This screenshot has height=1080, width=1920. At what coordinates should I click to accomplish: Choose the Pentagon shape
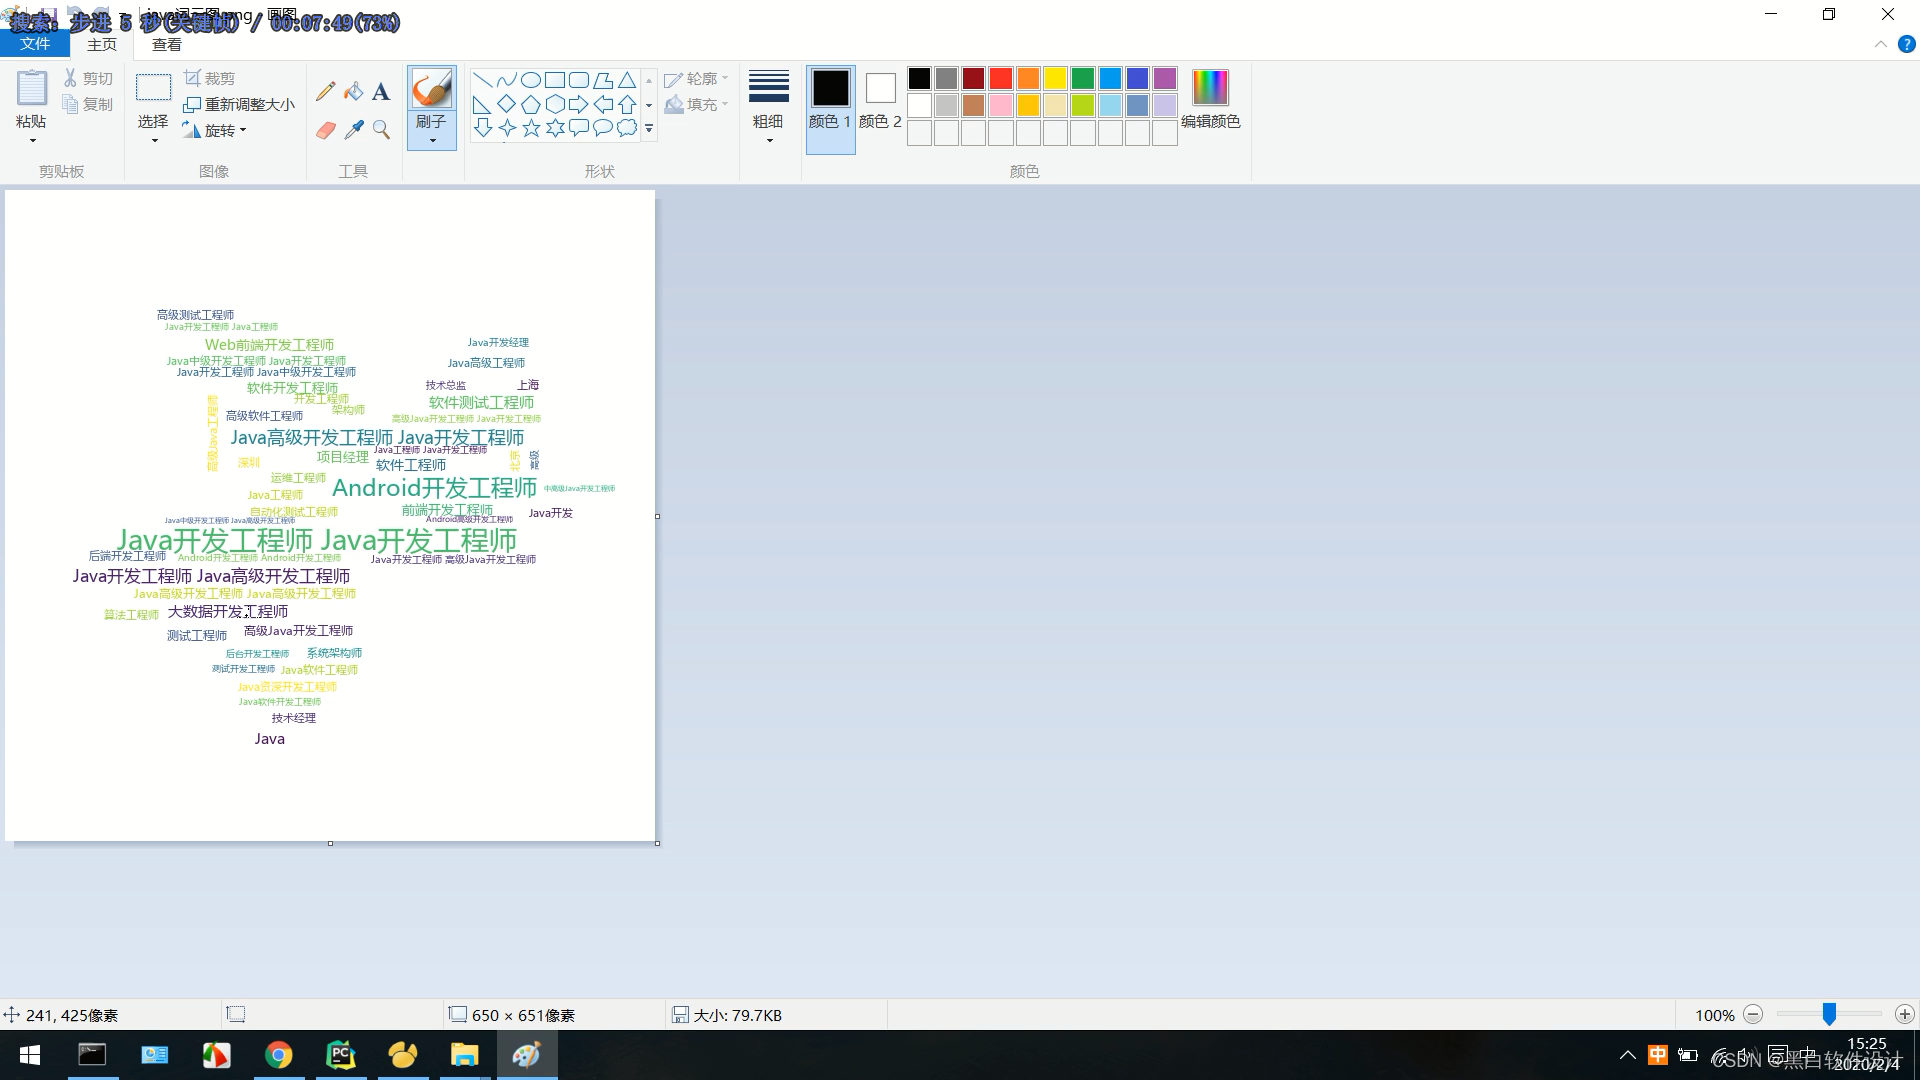coord(531,104)
